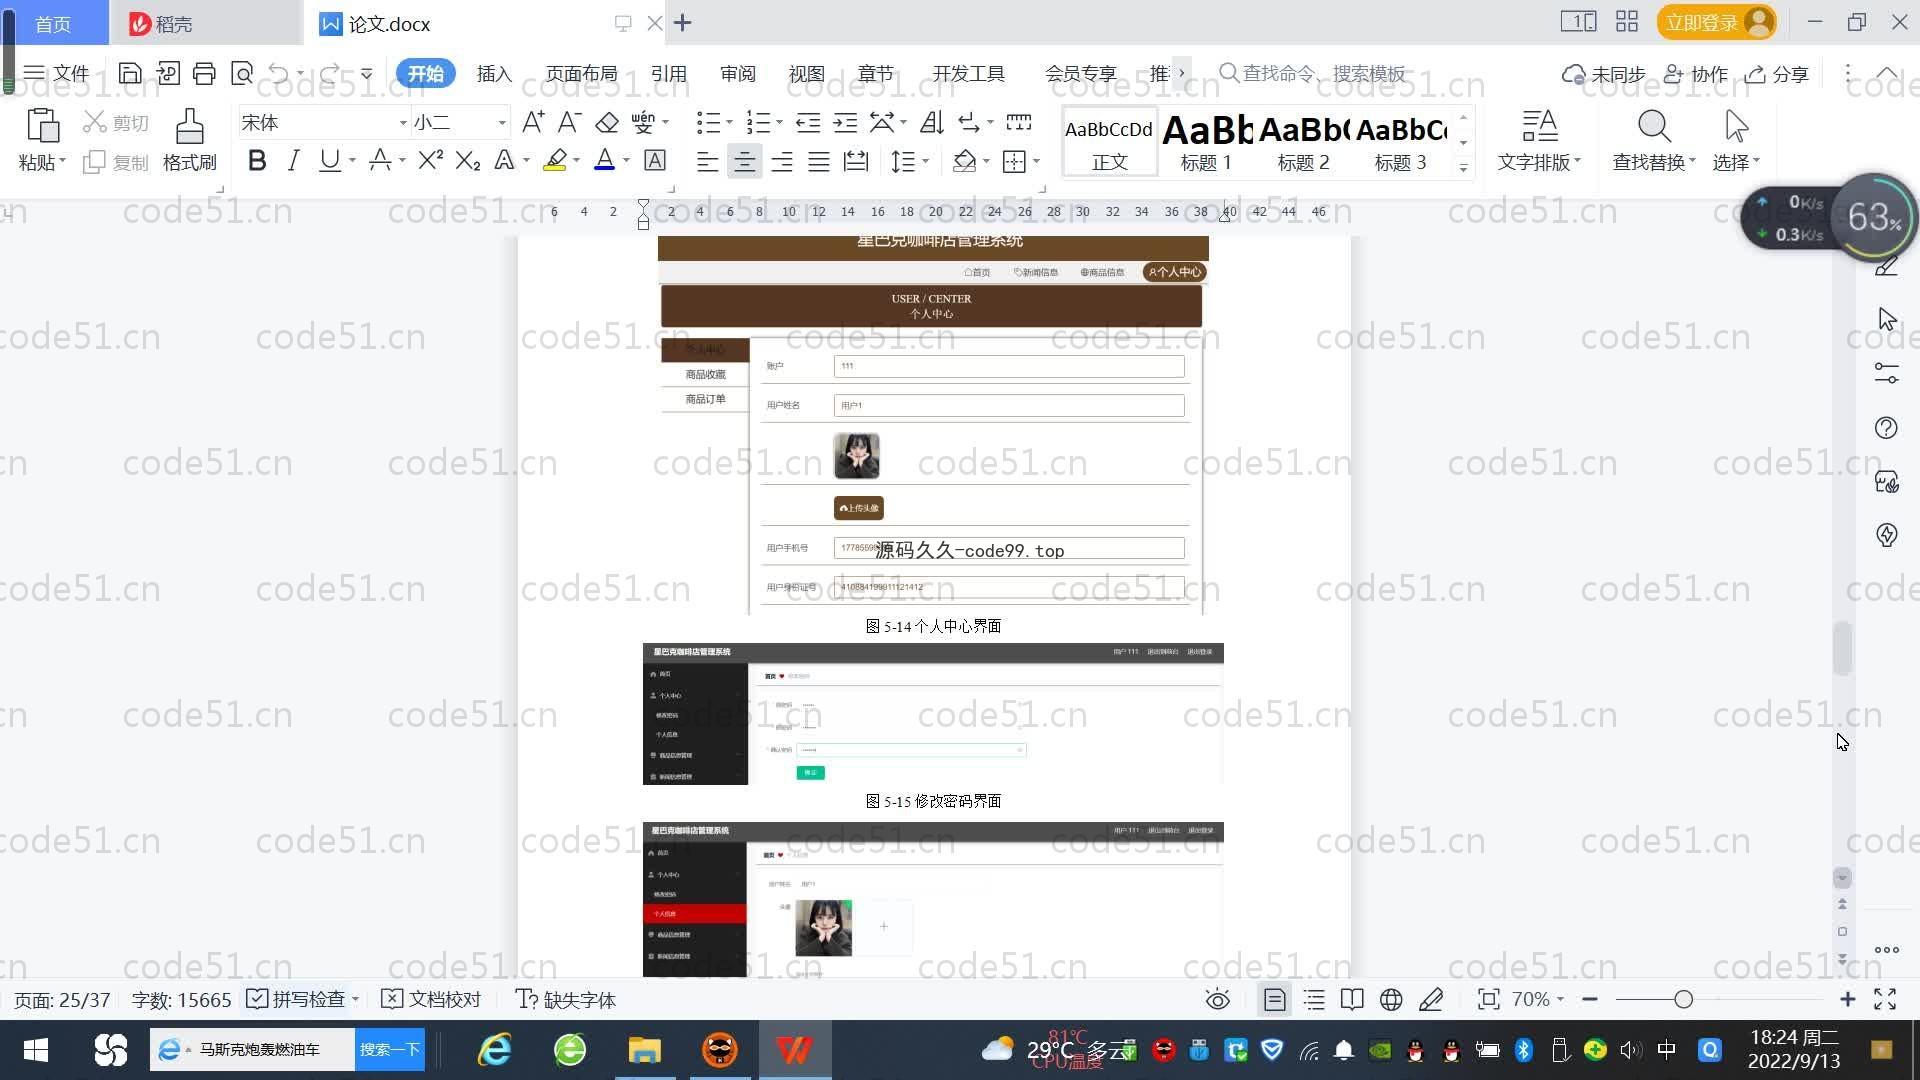Click 缺失字体 missing fonts notice

click(x=565, y=999)
